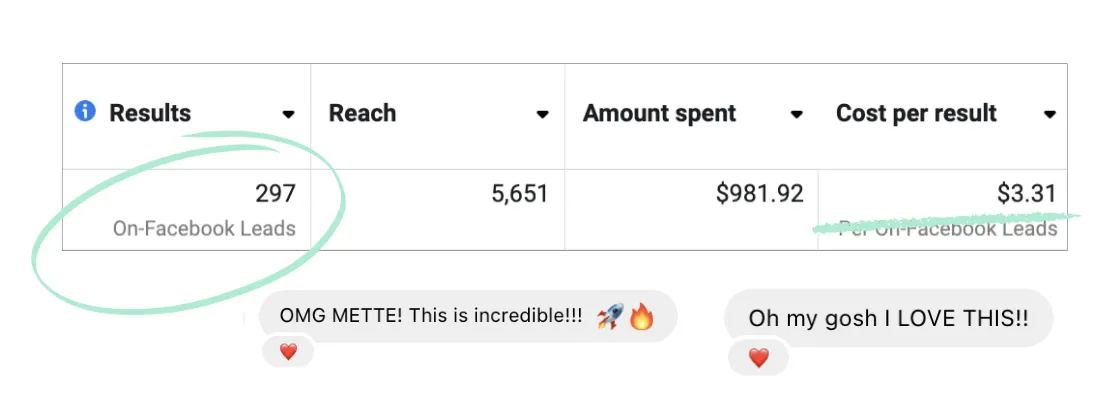Click the On-Facebook Leads label under 297
The image size is (1106, 404).
click(x=204, y=229)
